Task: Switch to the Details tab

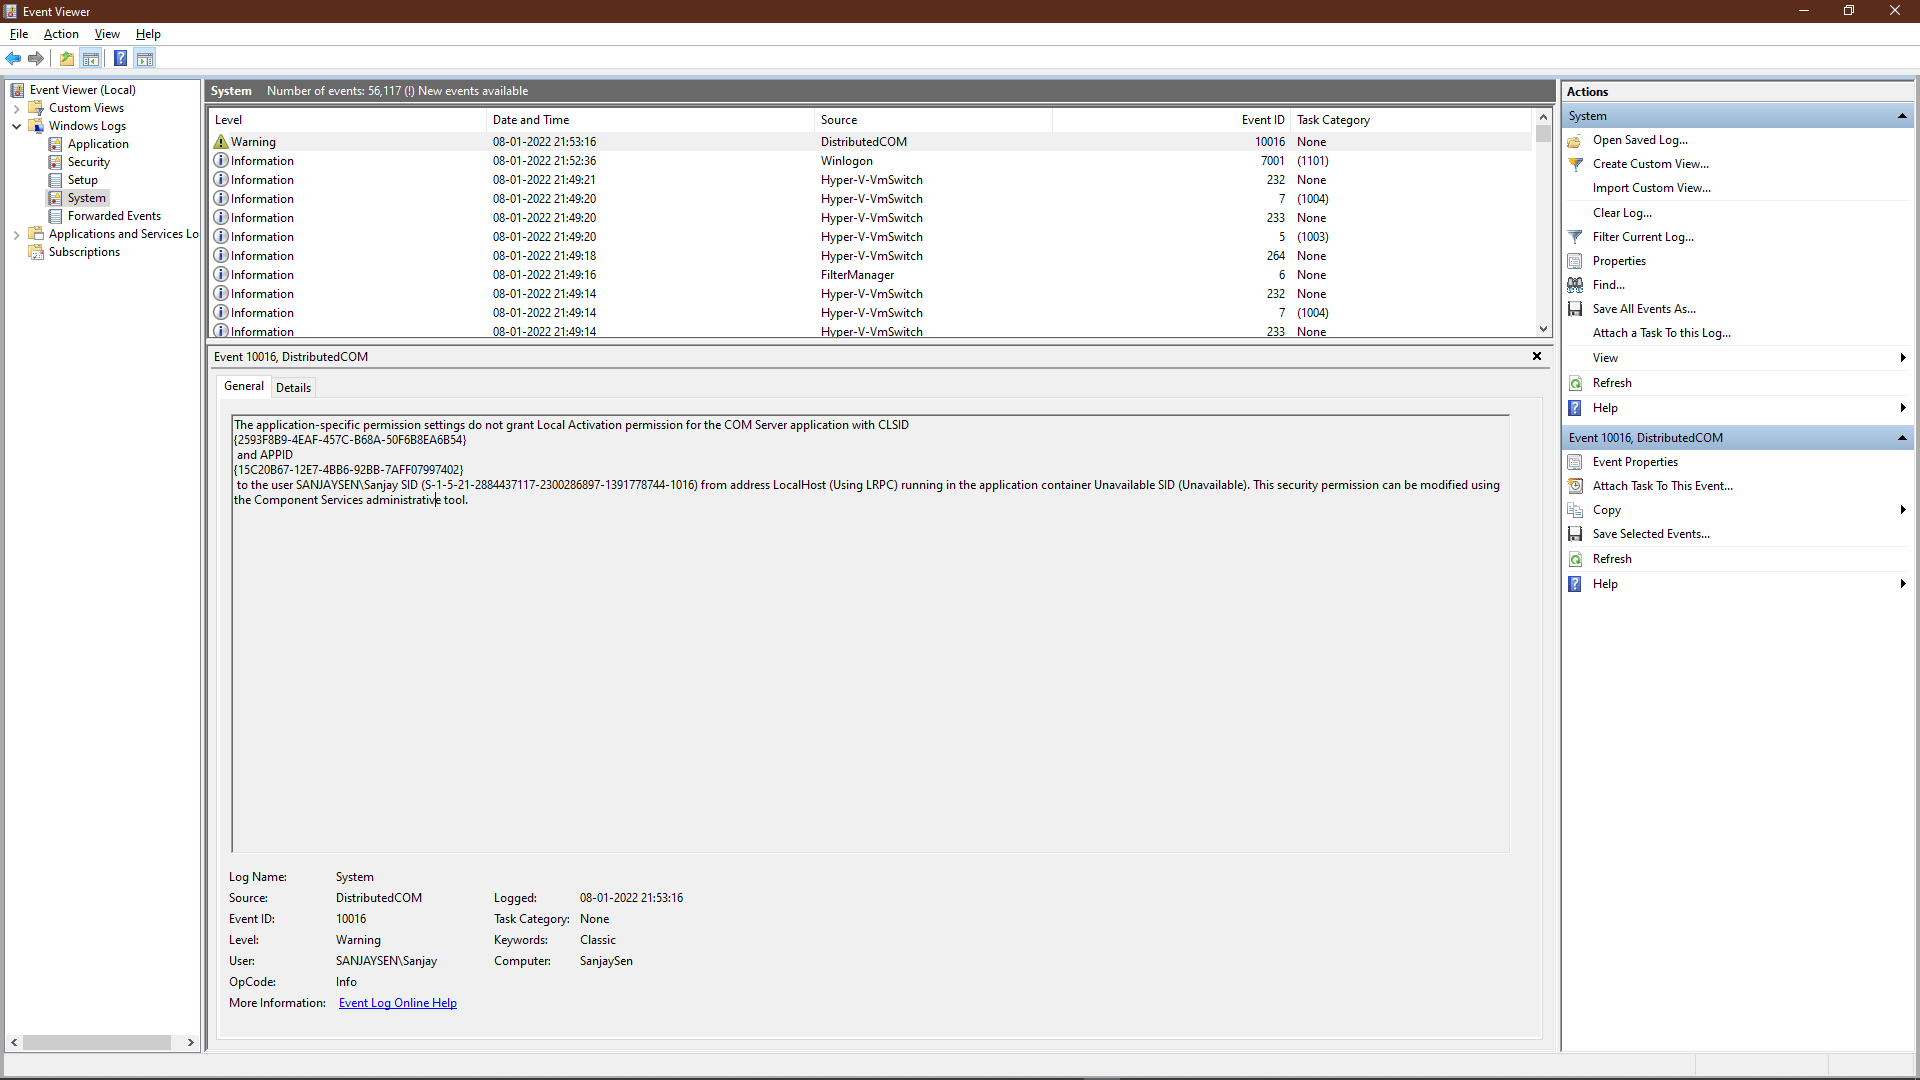Action: [x=293, y=388]
